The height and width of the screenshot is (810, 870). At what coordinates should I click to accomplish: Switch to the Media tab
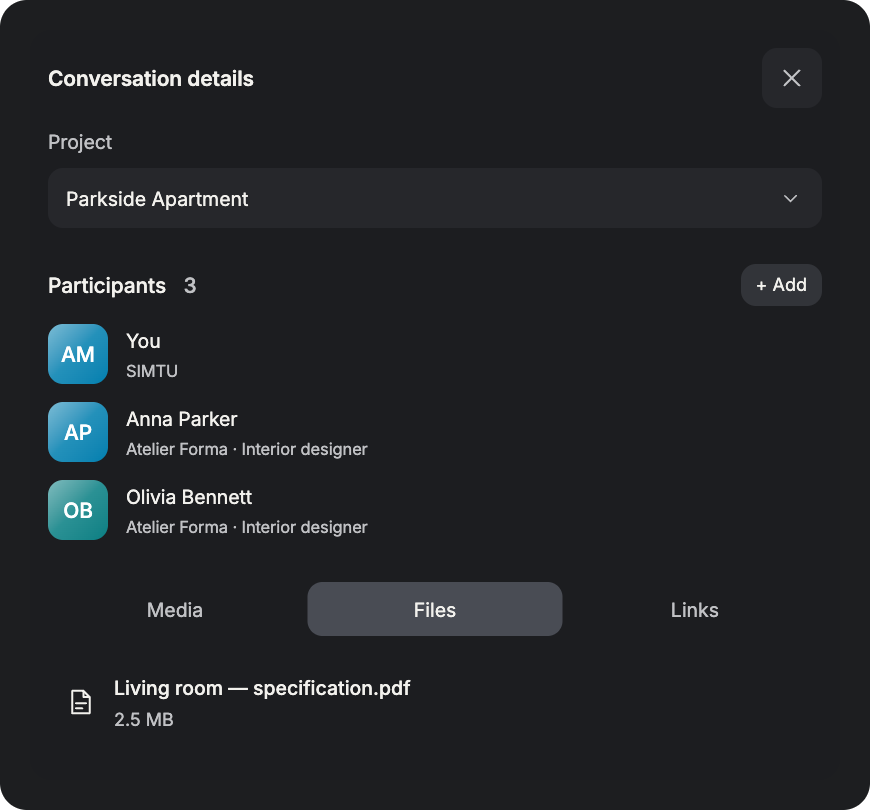click(x=175, y=610)
